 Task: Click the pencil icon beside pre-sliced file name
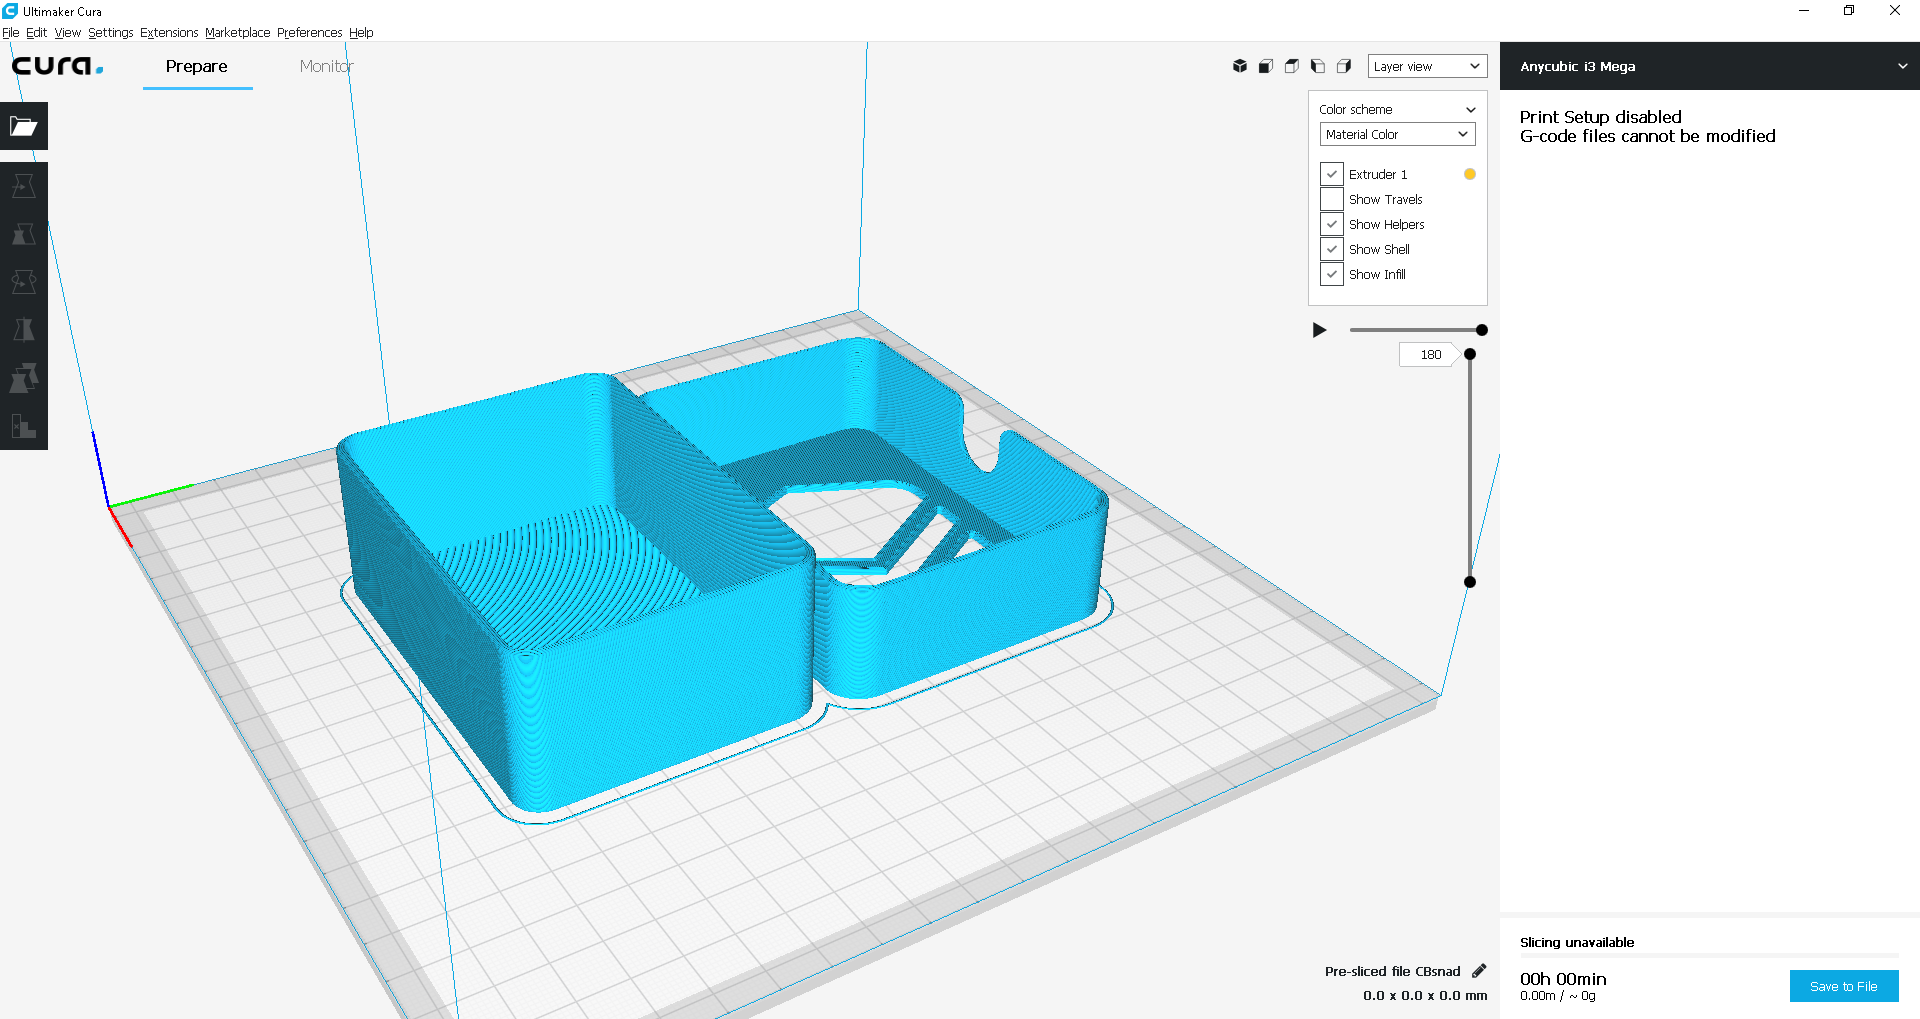pos(1479,971)
